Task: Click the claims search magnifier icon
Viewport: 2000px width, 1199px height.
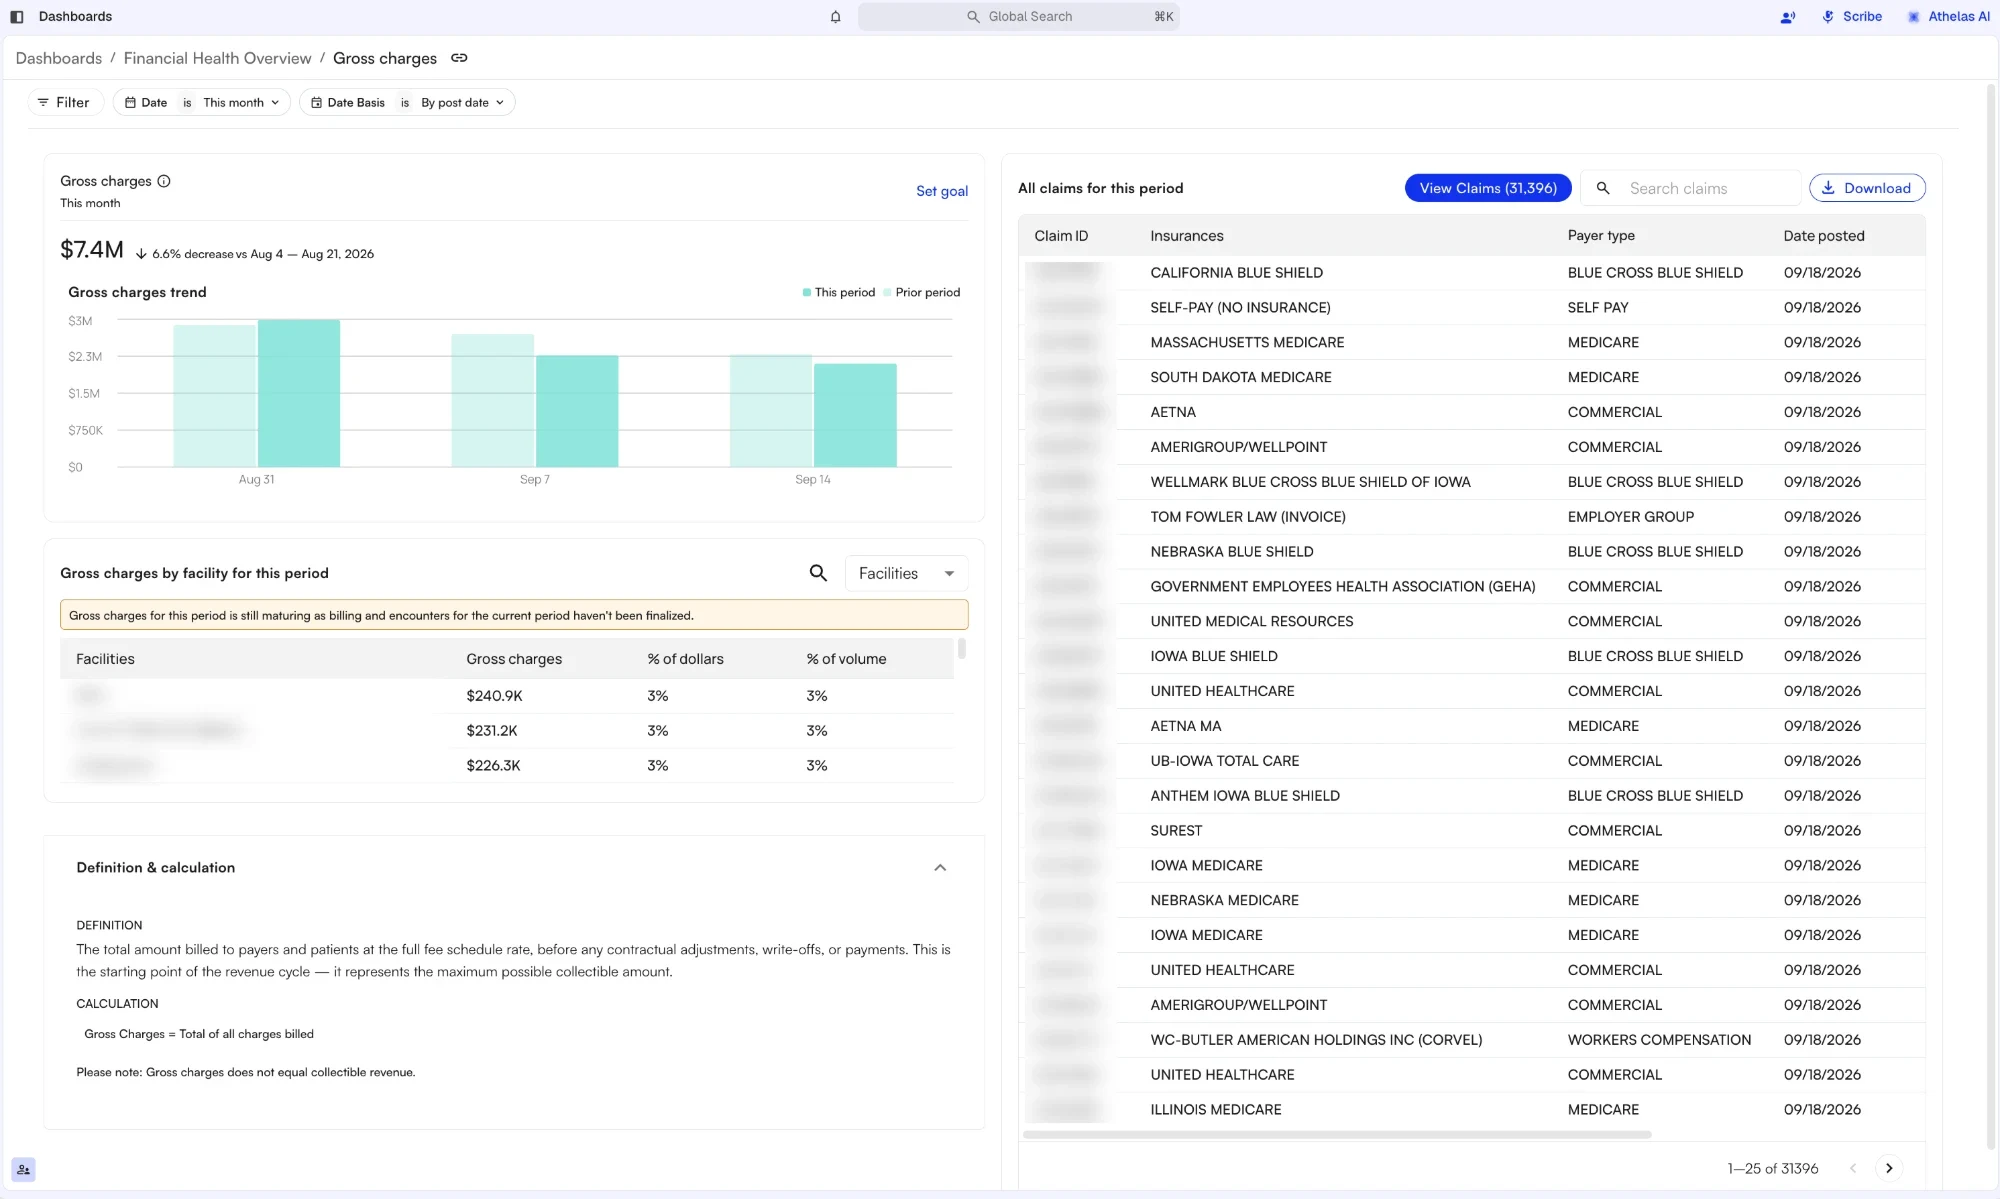Action: click(x=1603, y=188)
